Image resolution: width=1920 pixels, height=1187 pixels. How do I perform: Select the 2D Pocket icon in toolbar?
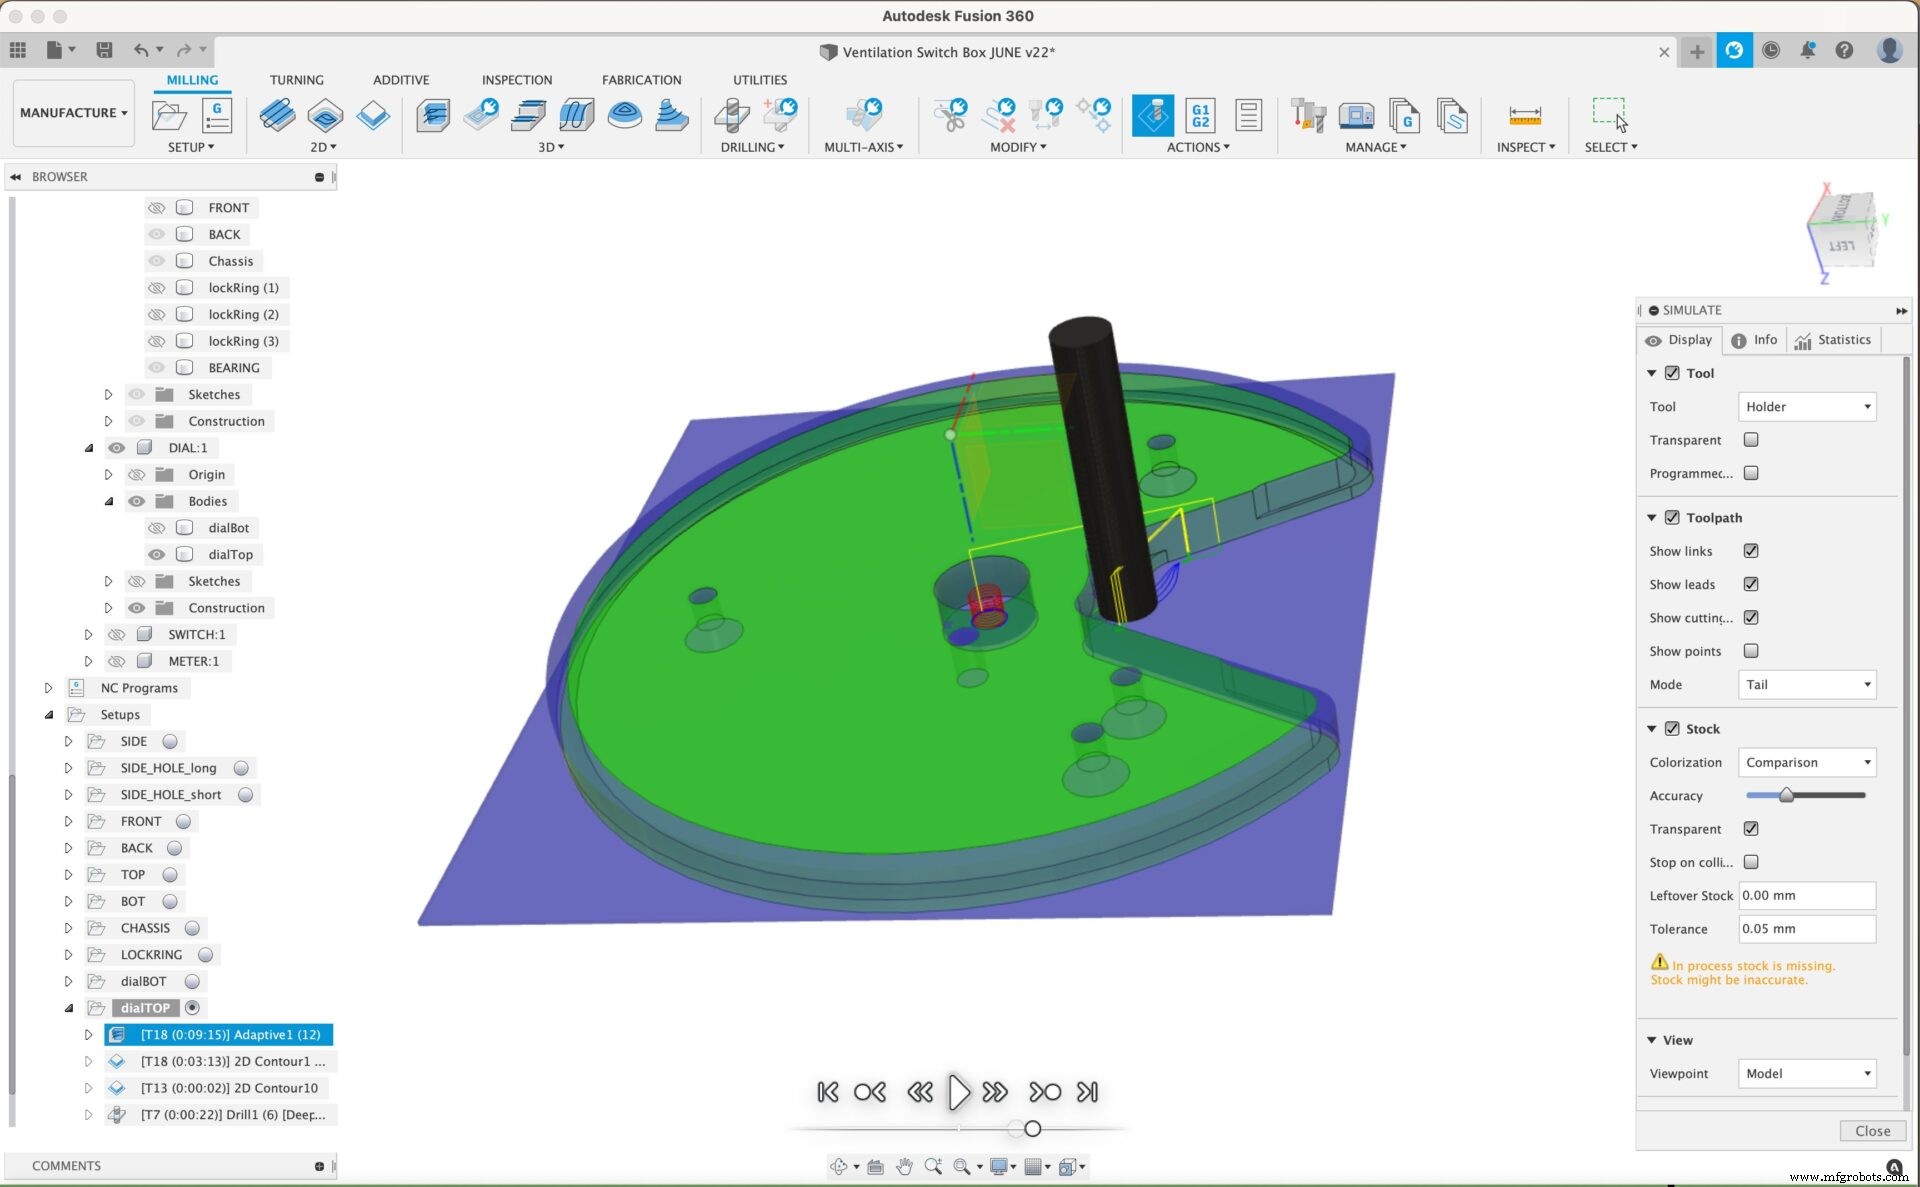[x=325, y=116]
